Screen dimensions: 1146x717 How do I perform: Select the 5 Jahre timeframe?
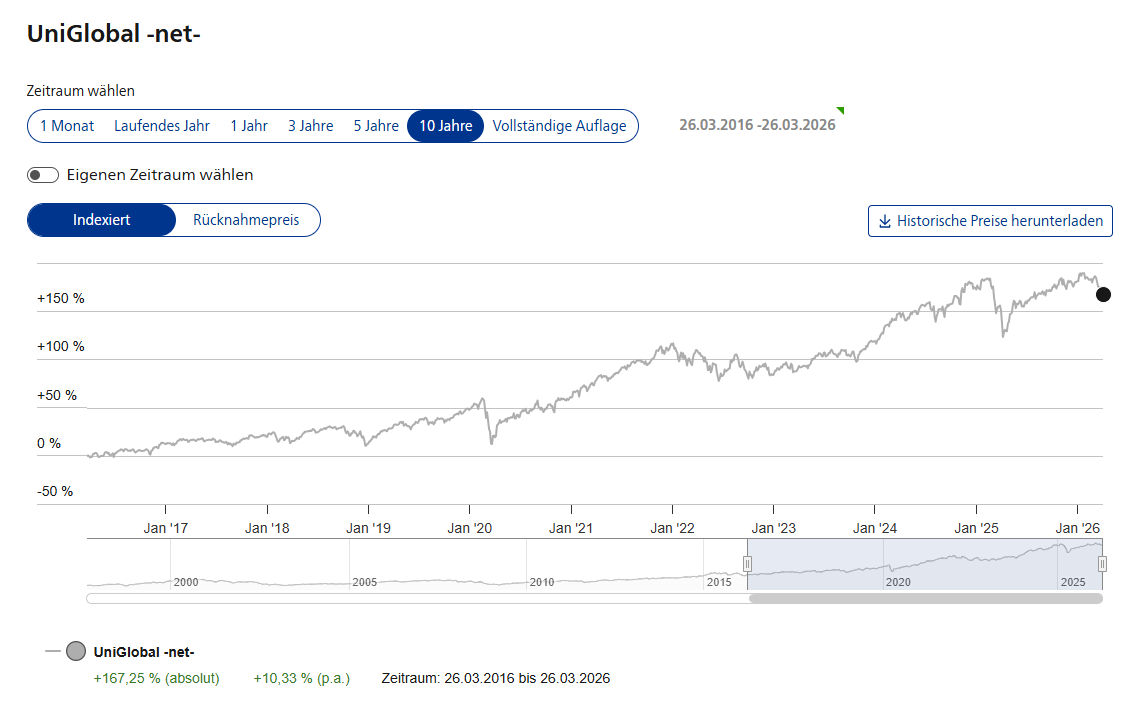pyautogui.click(x=376, y=126)
